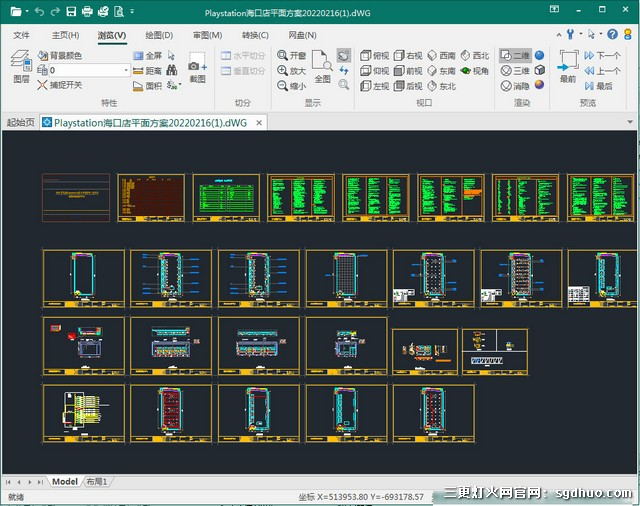
Task: Click 最后 last preview button
Action: (599, 86)
